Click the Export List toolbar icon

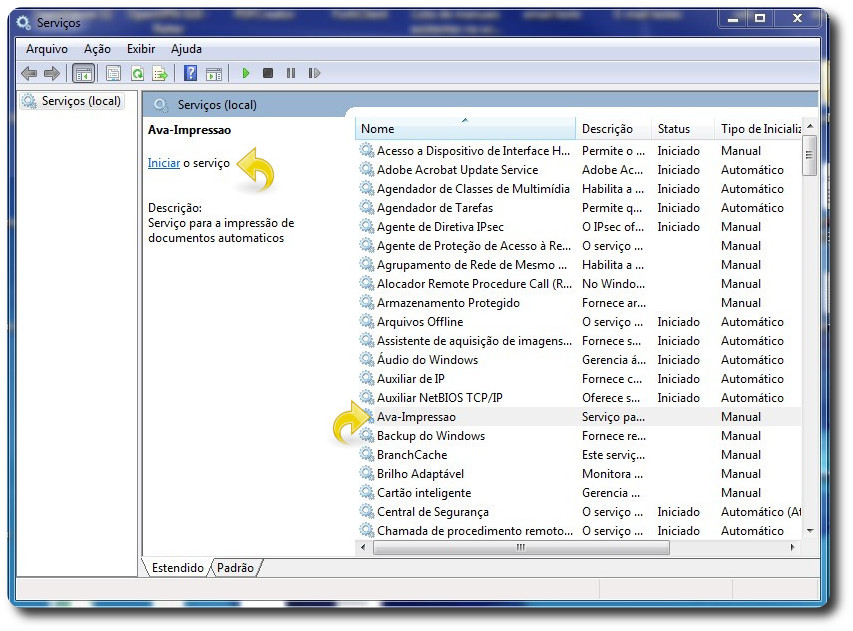[160, 73]
